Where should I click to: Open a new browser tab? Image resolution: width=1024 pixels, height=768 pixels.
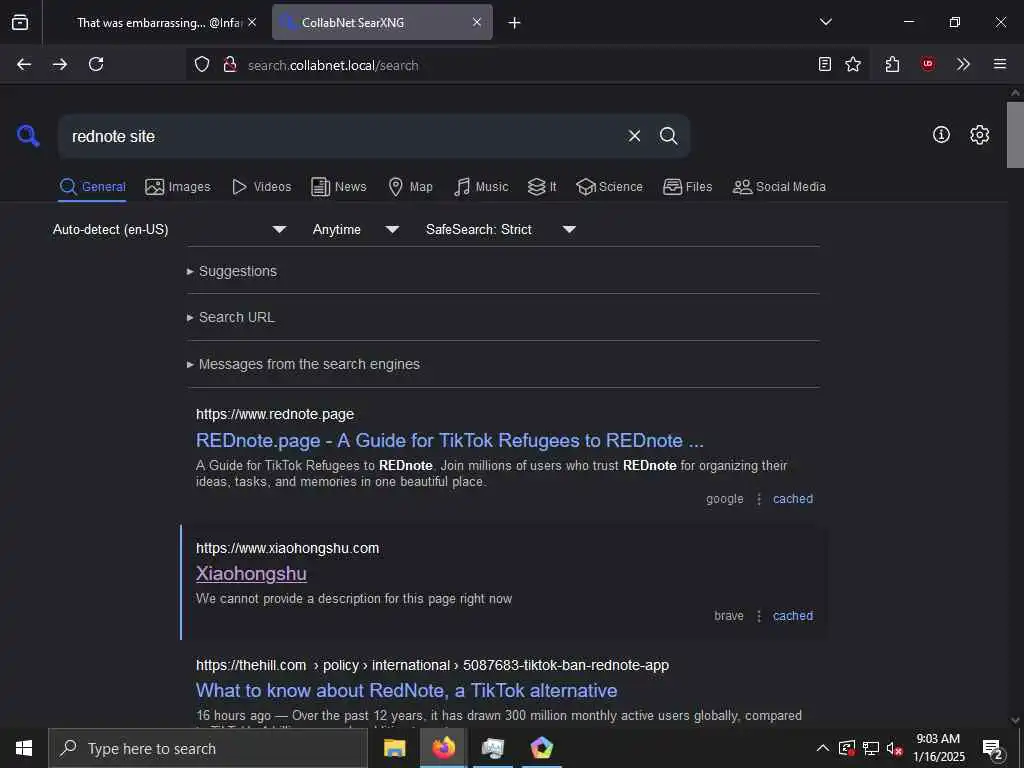[x=515, y=23]
